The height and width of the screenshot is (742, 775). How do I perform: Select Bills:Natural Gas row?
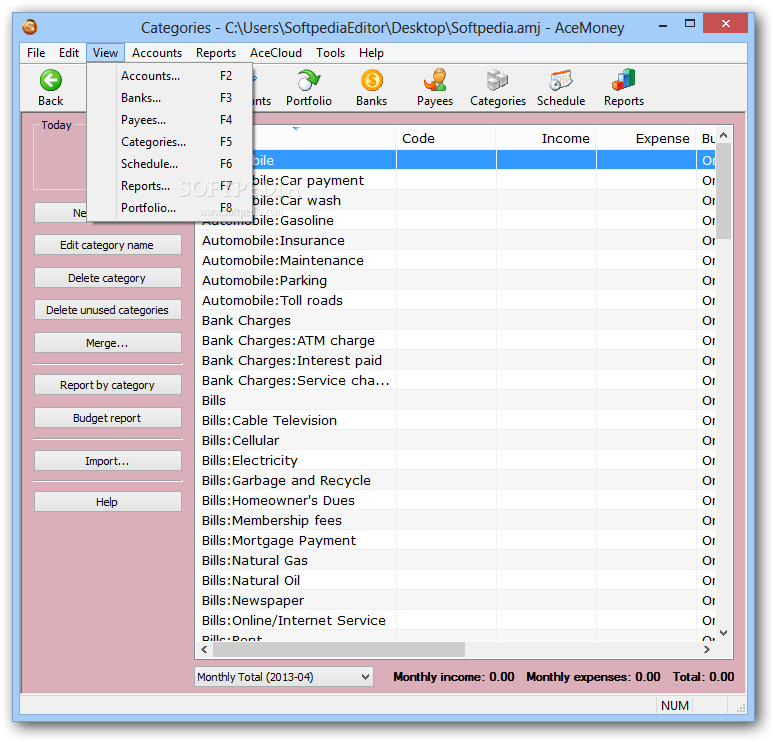click(455, 561)
